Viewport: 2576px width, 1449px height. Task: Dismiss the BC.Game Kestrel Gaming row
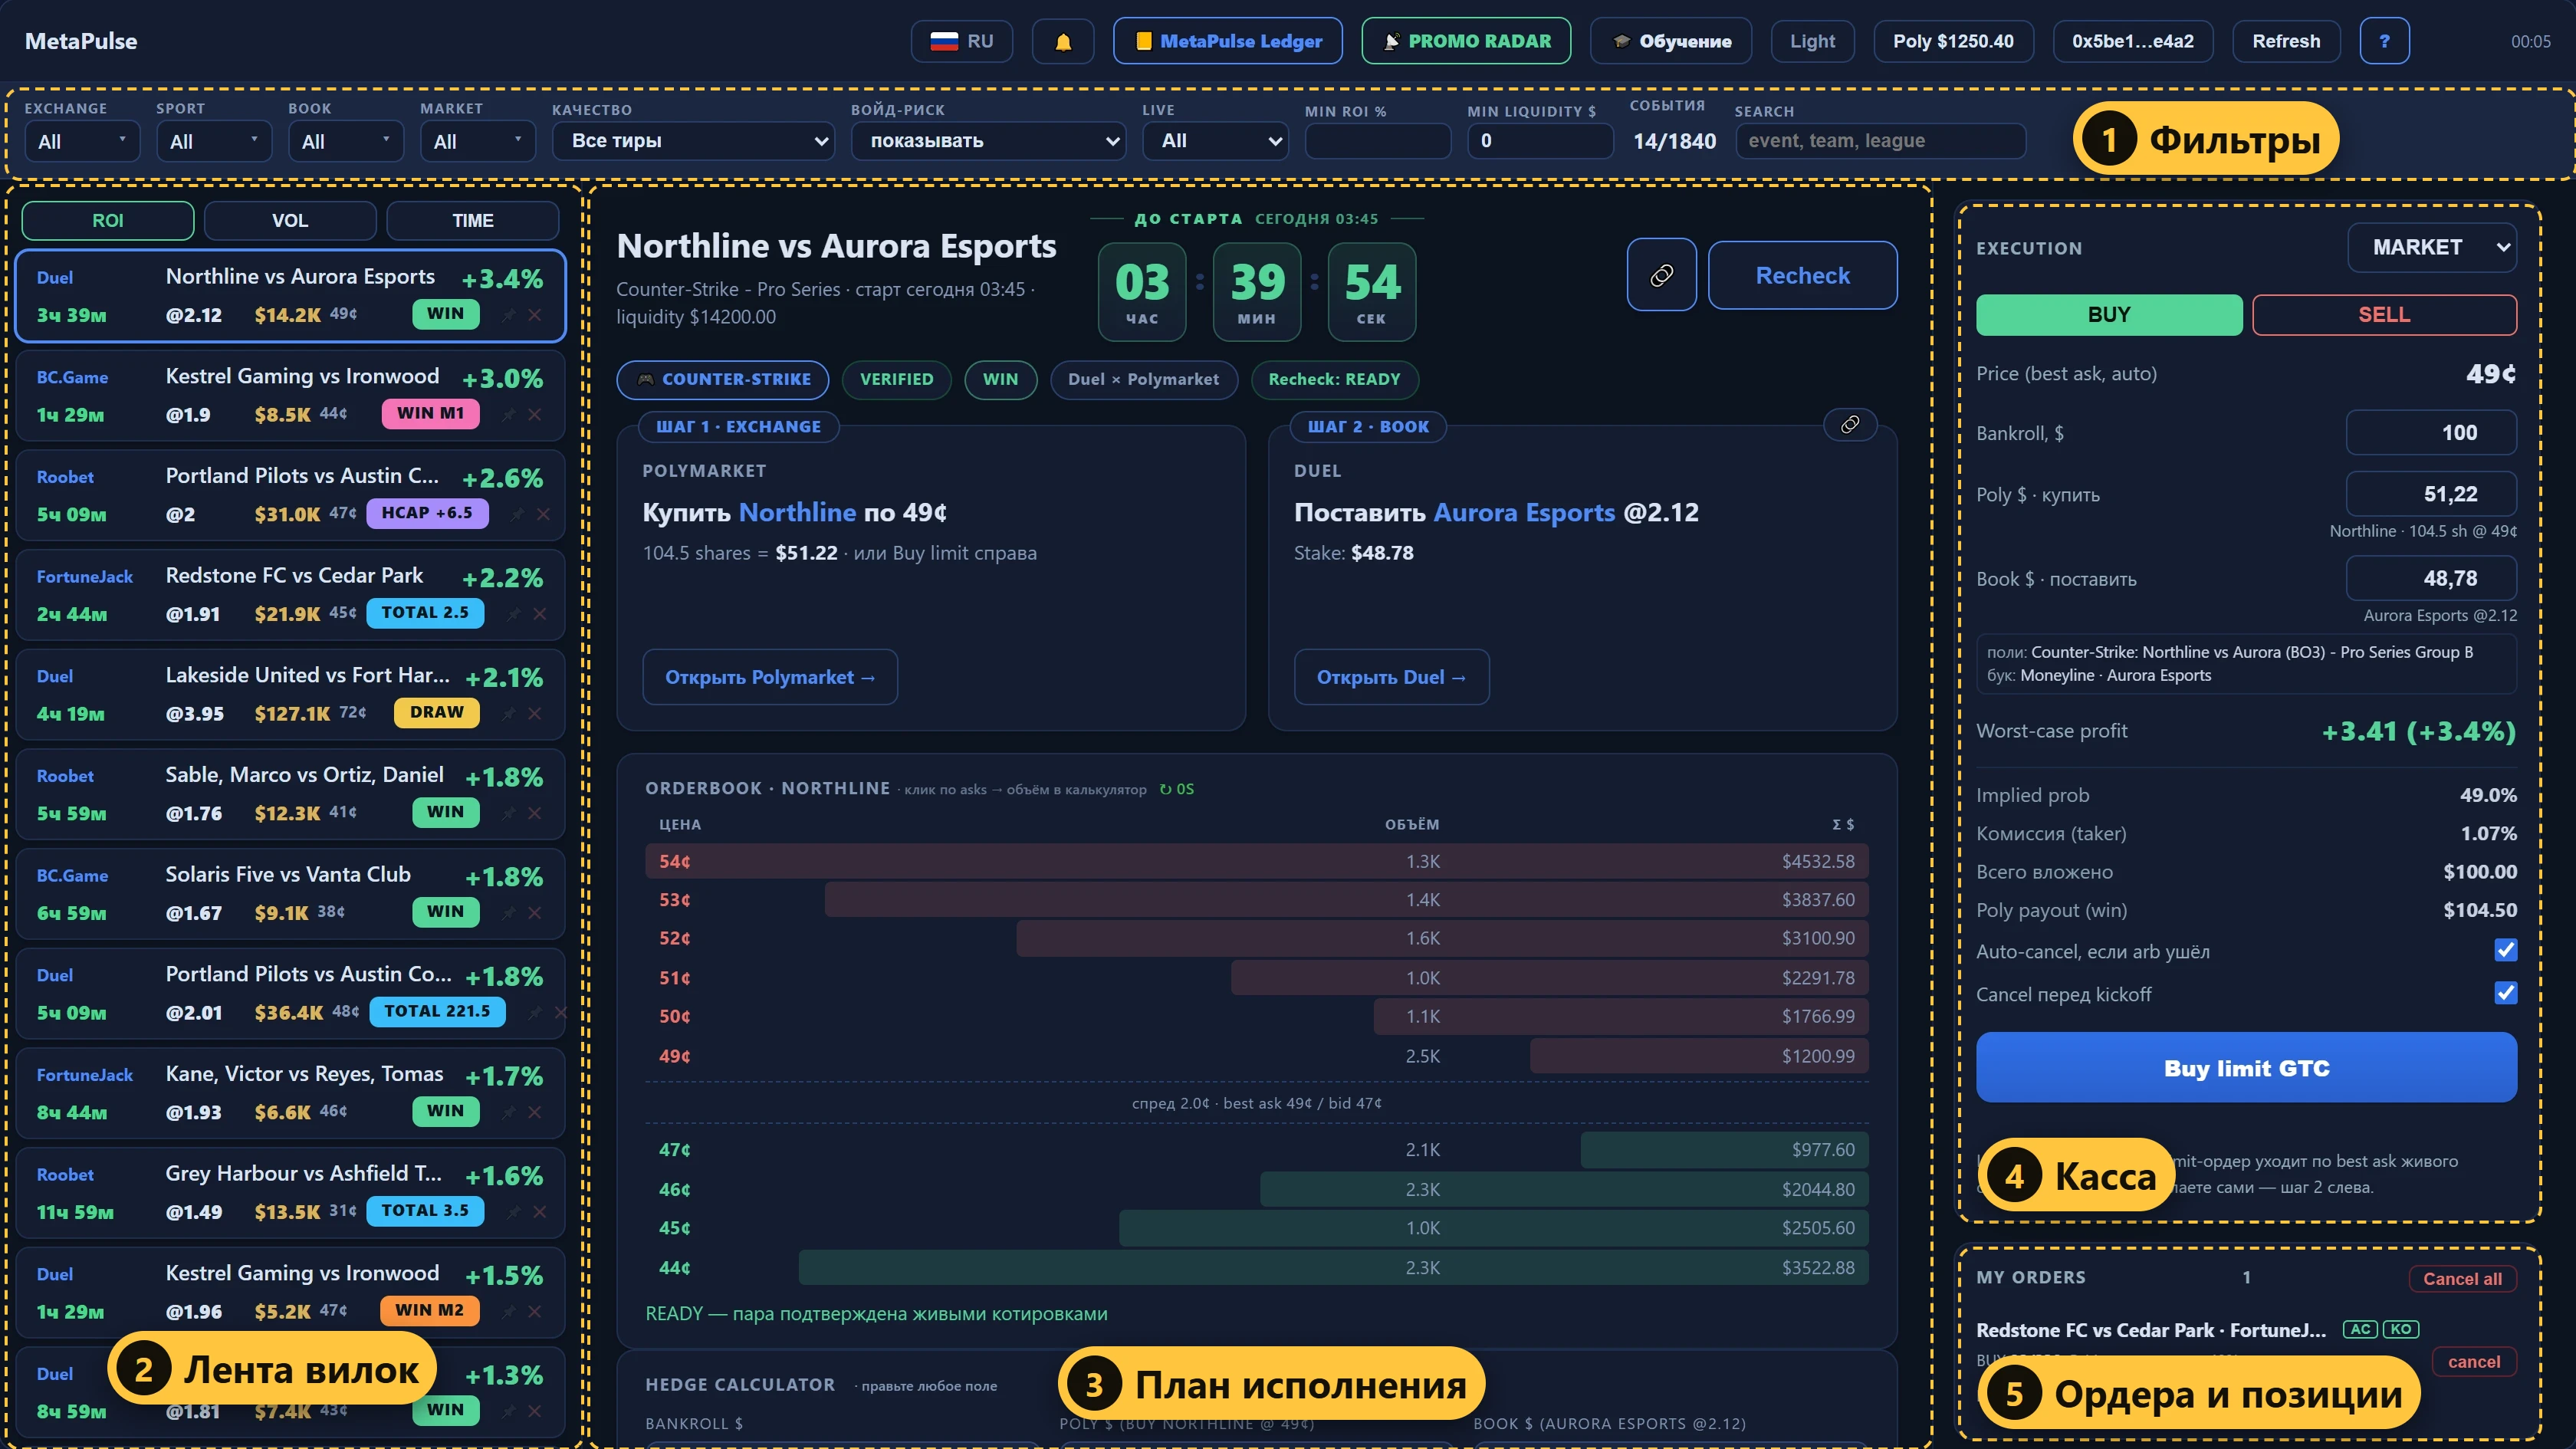(x=535, y=414)
